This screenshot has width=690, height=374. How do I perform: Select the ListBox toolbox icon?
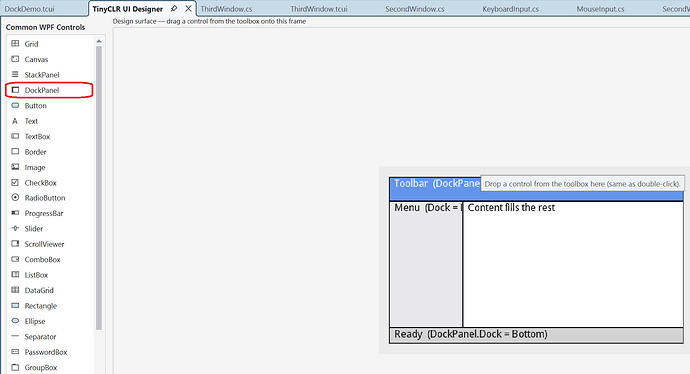[x=15, y=275]
